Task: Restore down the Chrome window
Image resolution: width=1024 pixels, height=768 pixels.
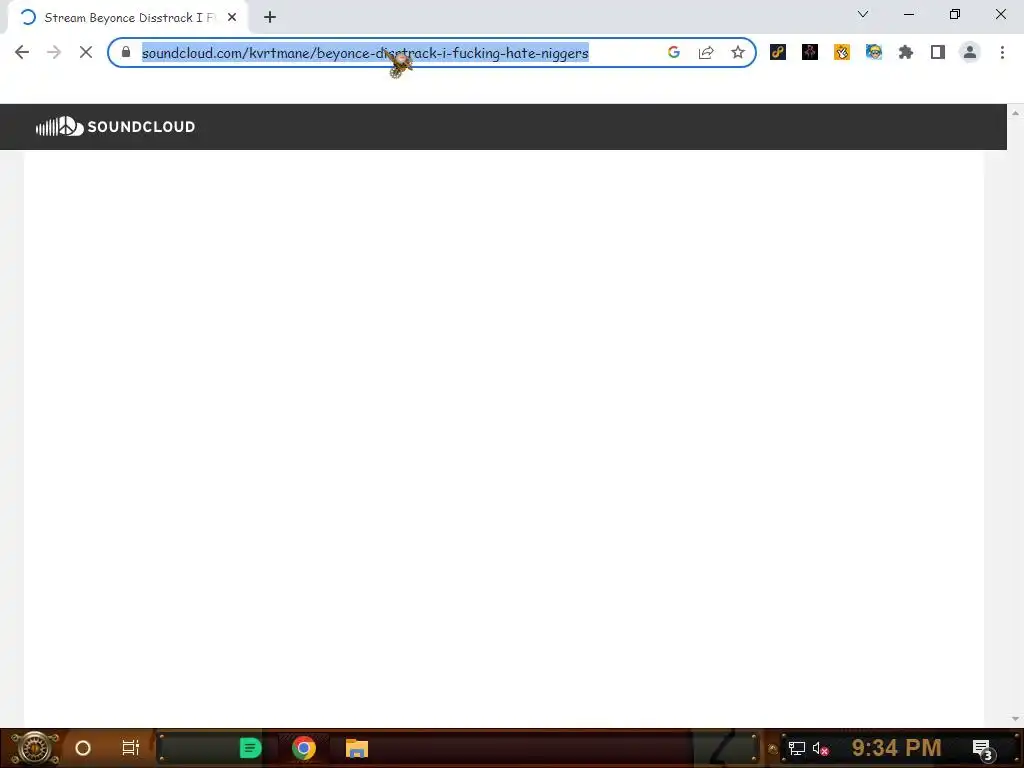Action: click(x=955, y=14)
